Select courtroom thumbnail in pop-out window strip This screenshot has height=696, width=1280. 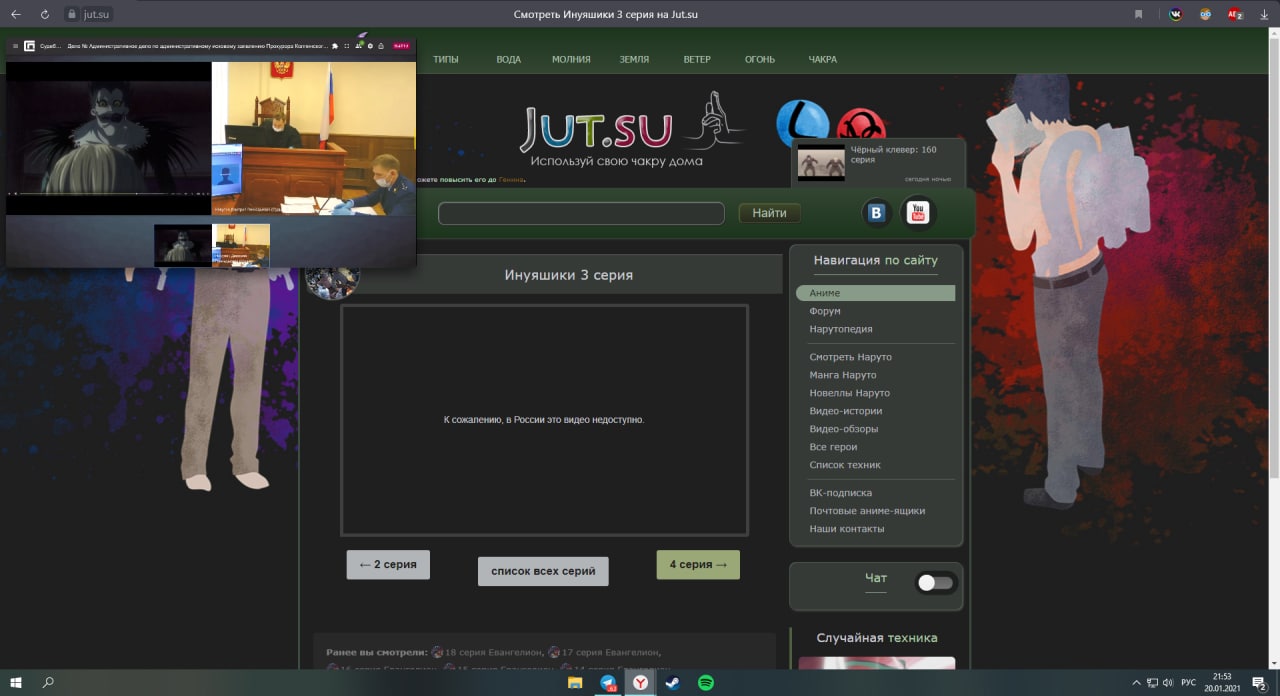click(242, 245)
